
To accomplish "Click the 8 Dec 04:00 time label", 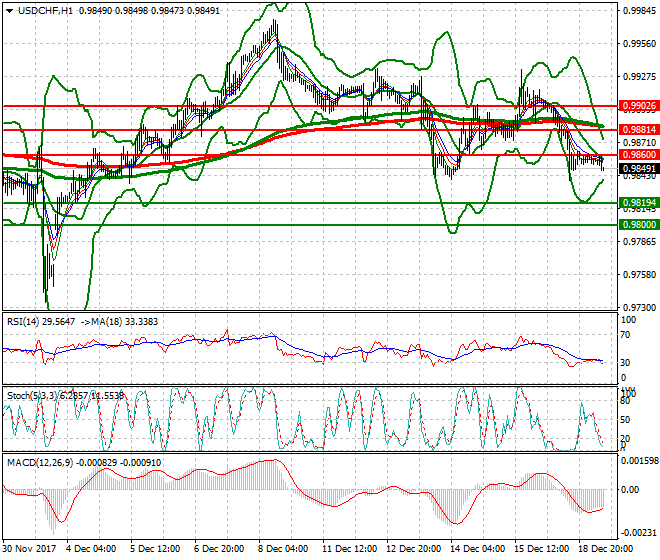I will tap(283, 549).
